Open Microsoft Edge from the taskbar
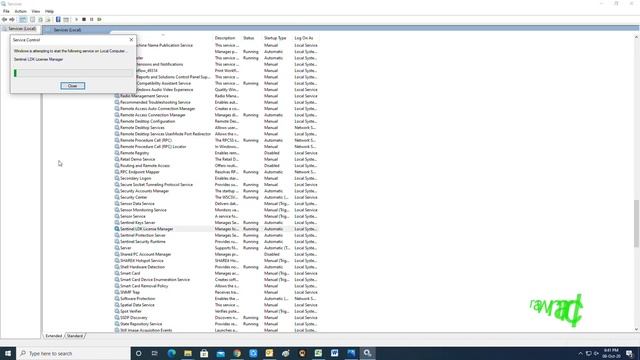The width and height of the screenshot is (640, 360). click(x=171, y=353)
